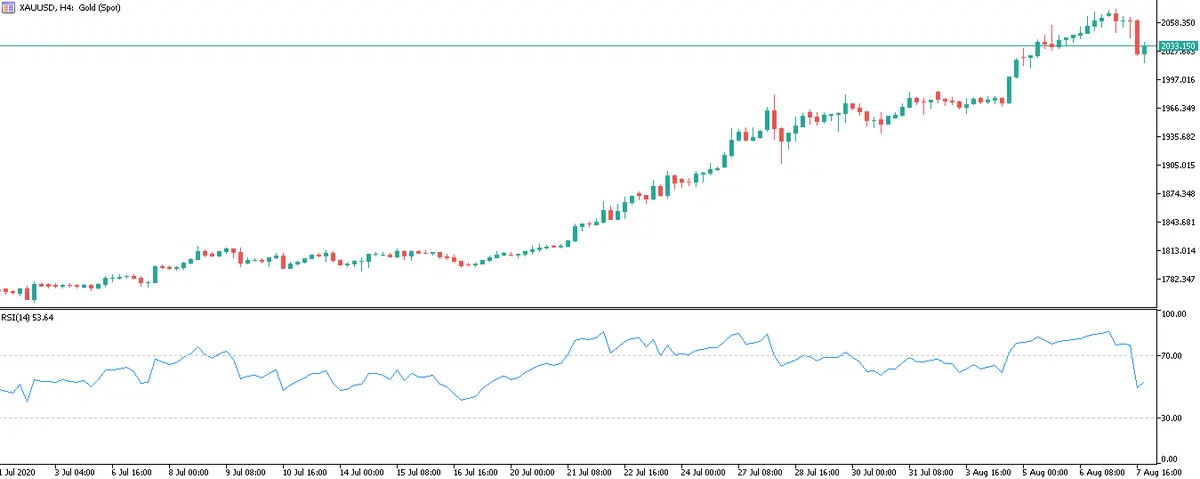Select the 21 Jul 08:00 time marker
Viewport: 1200px width, 479px height.
pos(591,470)
